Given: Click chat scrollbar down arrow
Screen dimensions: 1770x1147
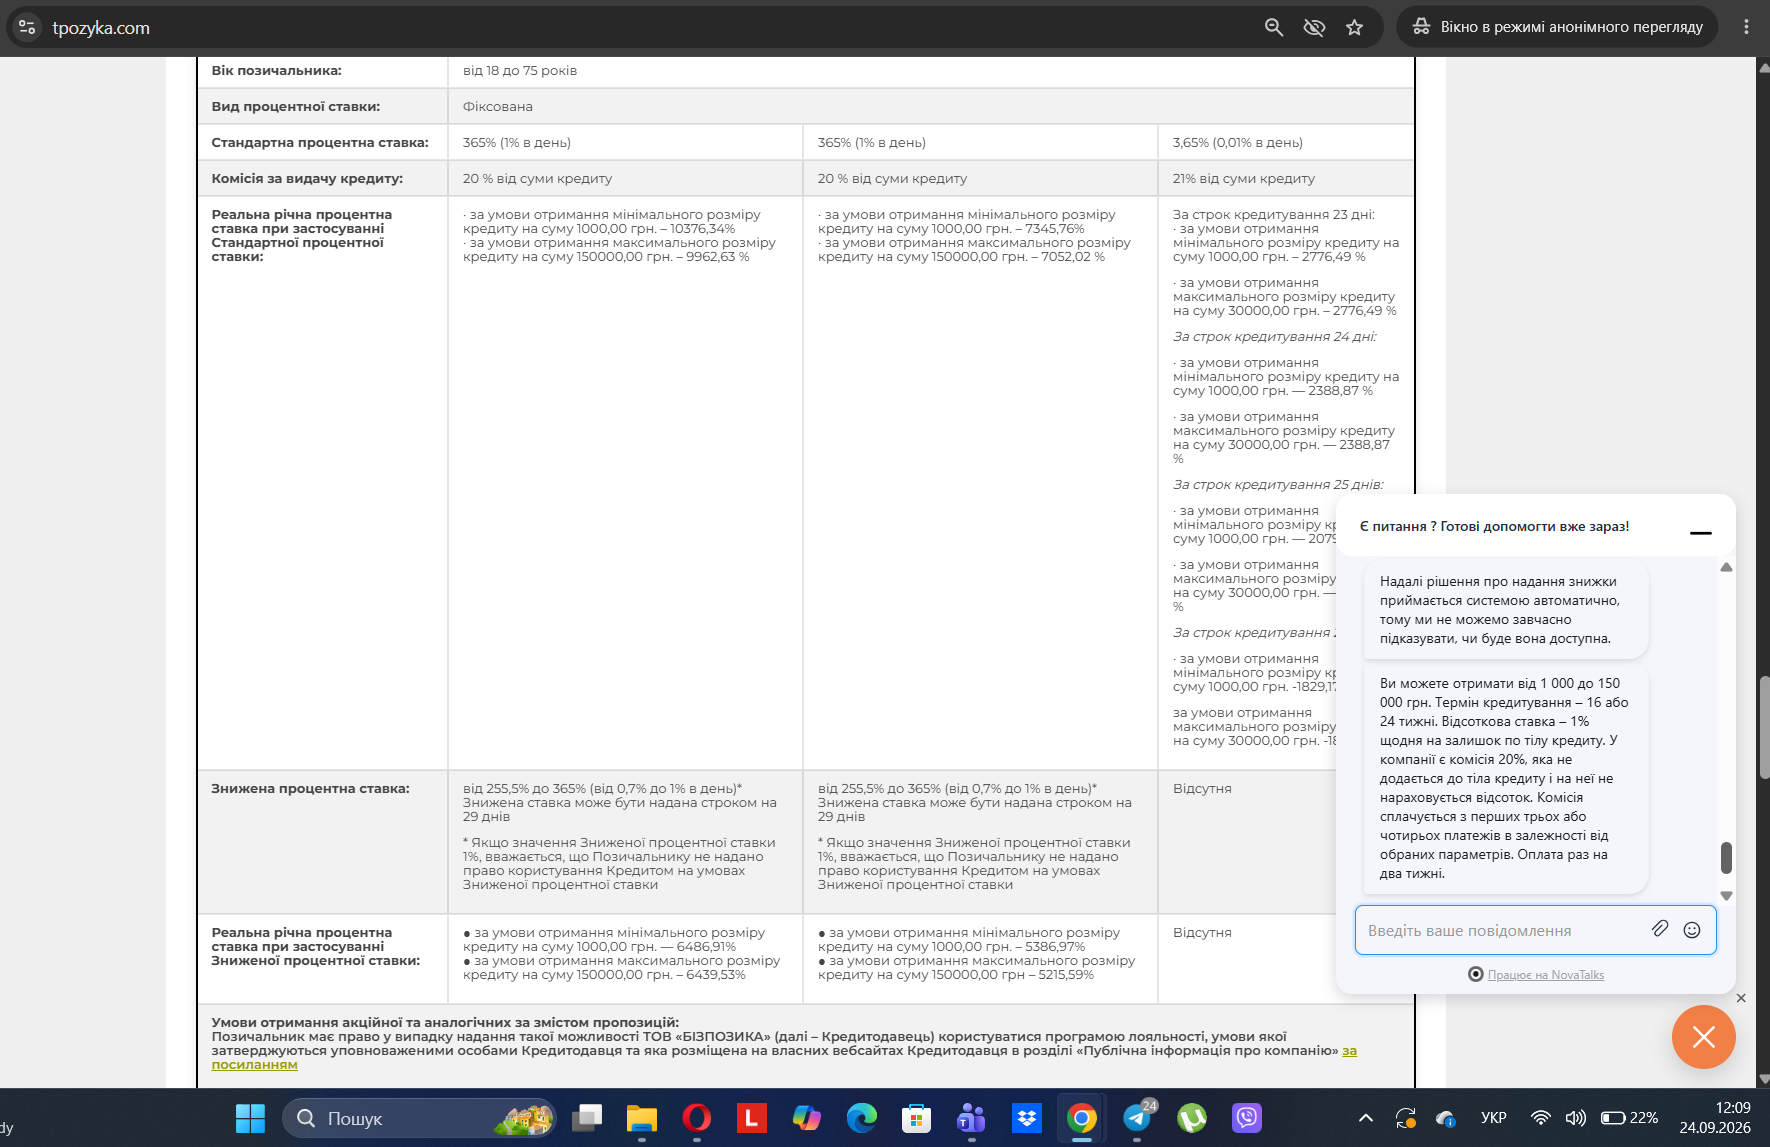Looking at the screenshot, I should click(1726, 896).
